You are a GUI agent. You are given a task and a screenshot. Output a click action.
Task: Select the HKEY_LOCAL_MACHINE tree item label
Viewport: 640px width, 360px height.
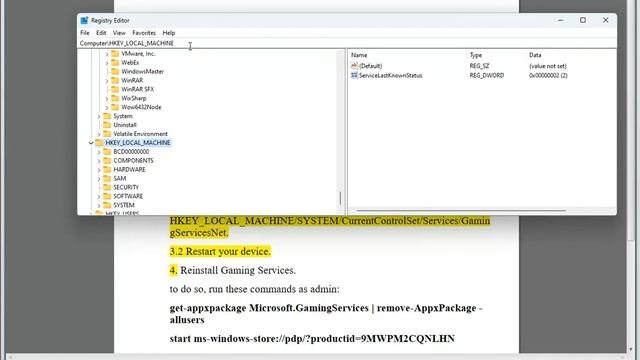click(x=138, y=143)
